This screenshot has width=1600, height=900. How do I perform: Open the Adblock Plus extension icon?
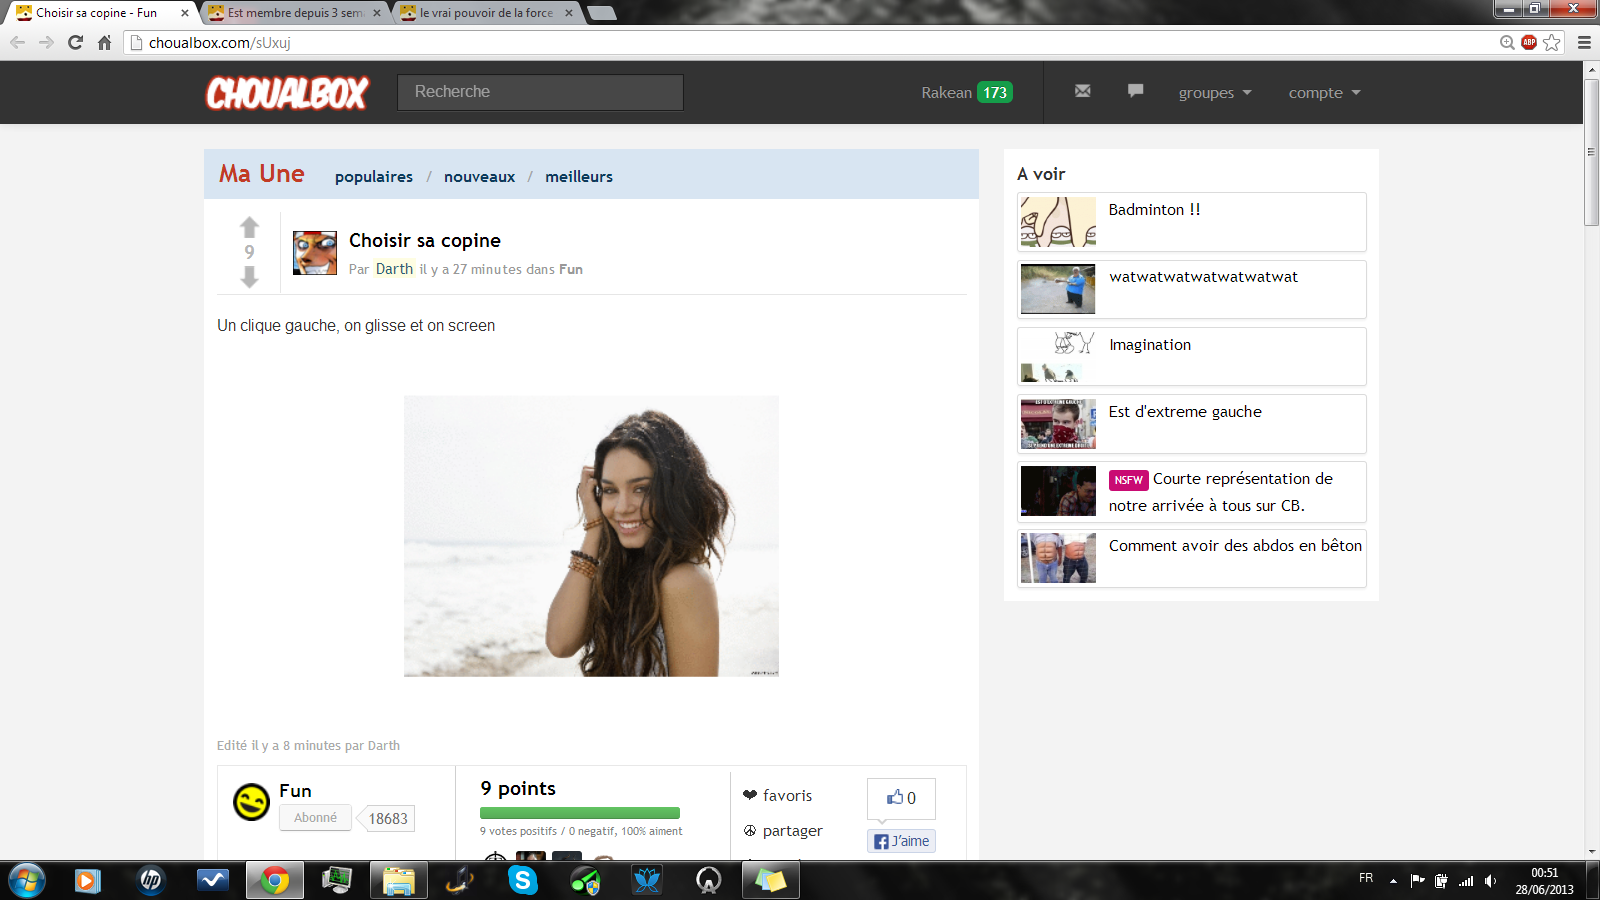(x=1529, y=42)
